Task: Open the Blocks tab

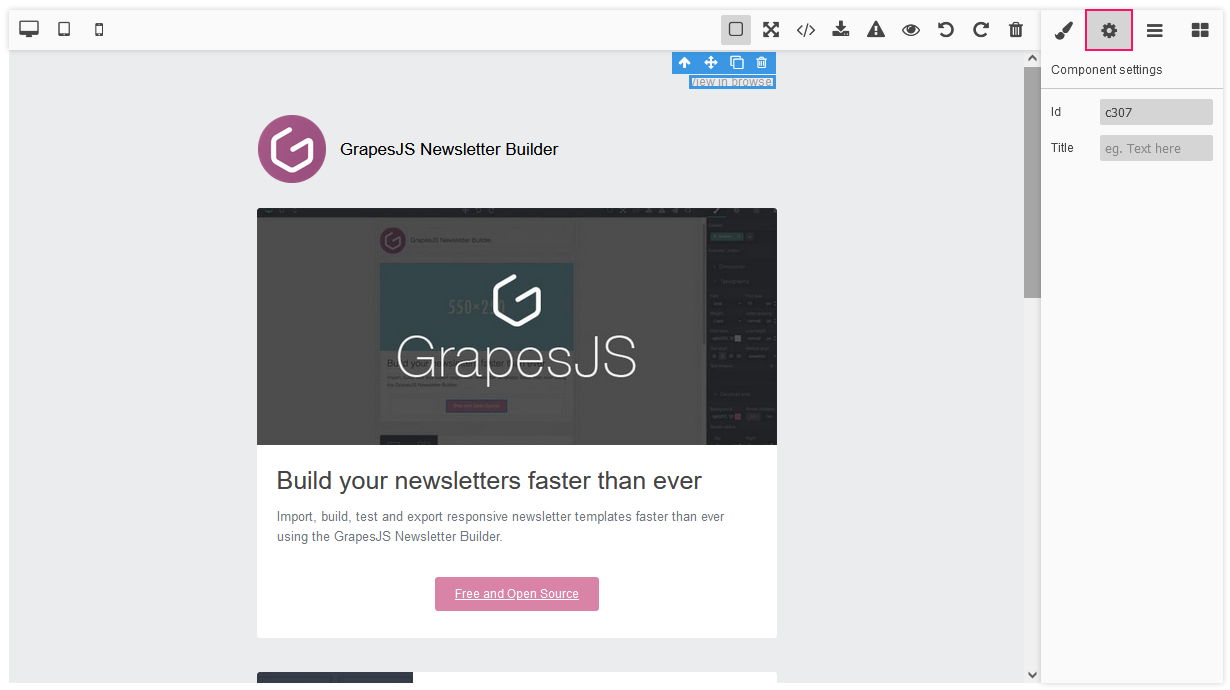Action: (x=1200, y=31)
